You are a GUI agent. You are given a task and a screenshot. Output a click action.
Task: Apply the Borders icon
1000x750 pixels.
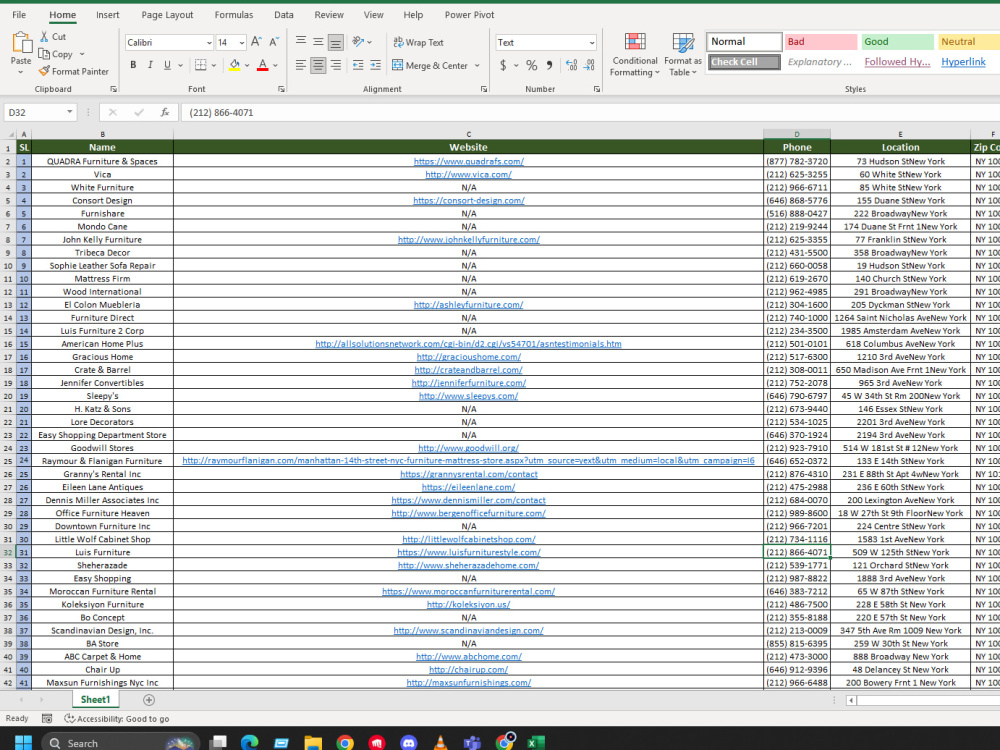pyautogui.click(x=201, y=65)
